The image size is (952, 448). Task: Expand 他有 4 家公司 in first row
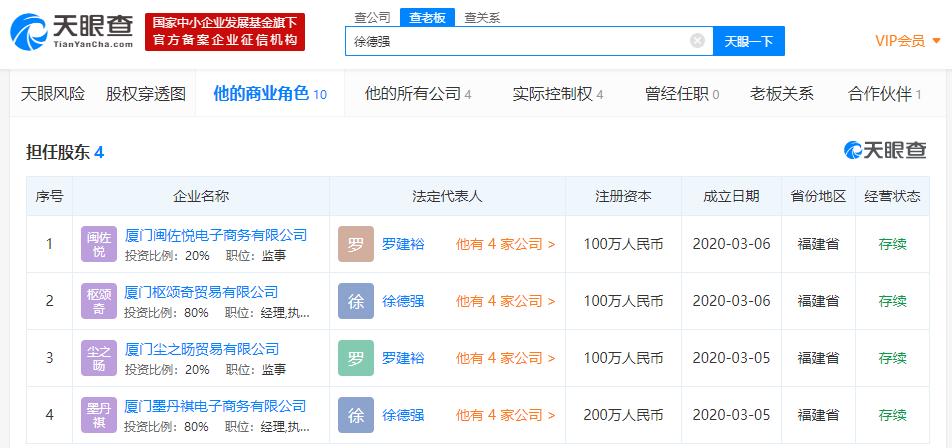[505, 244]
